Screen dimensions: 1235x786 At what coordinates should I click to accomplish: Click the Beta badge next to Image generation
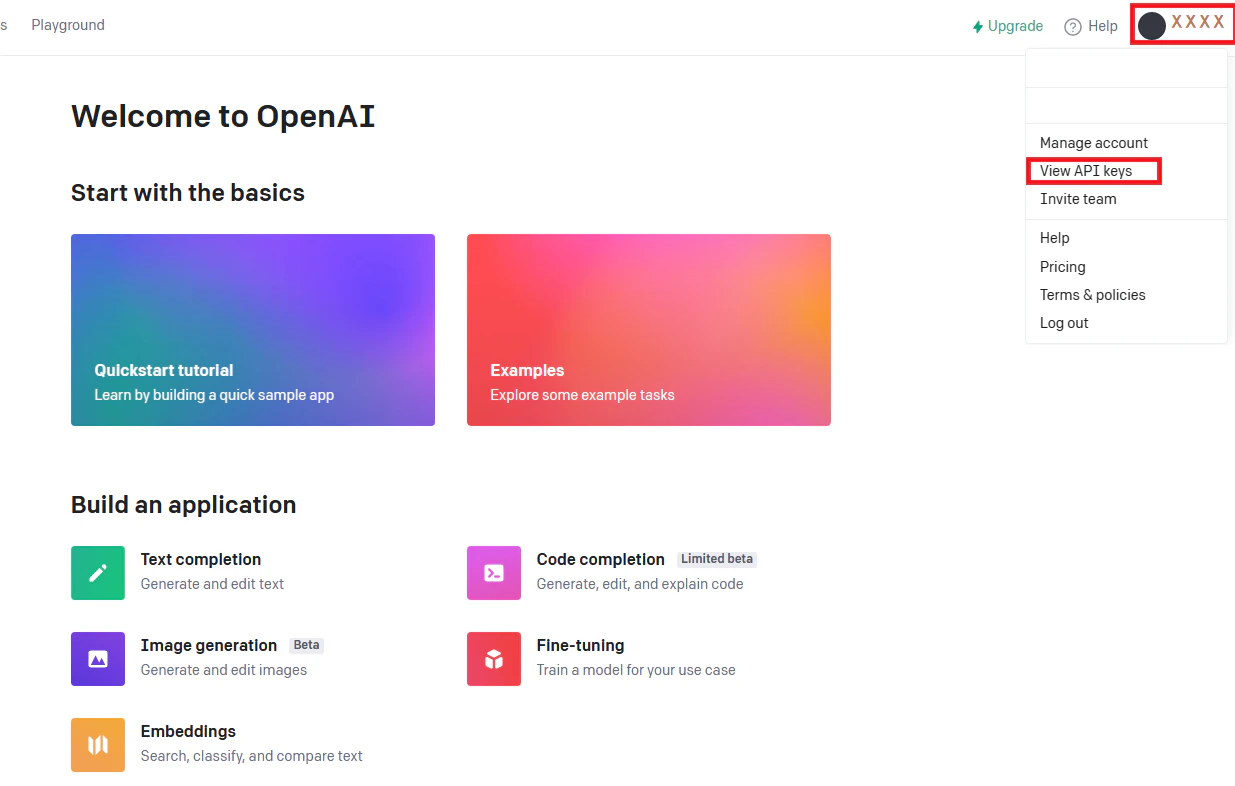pos(306,645)
